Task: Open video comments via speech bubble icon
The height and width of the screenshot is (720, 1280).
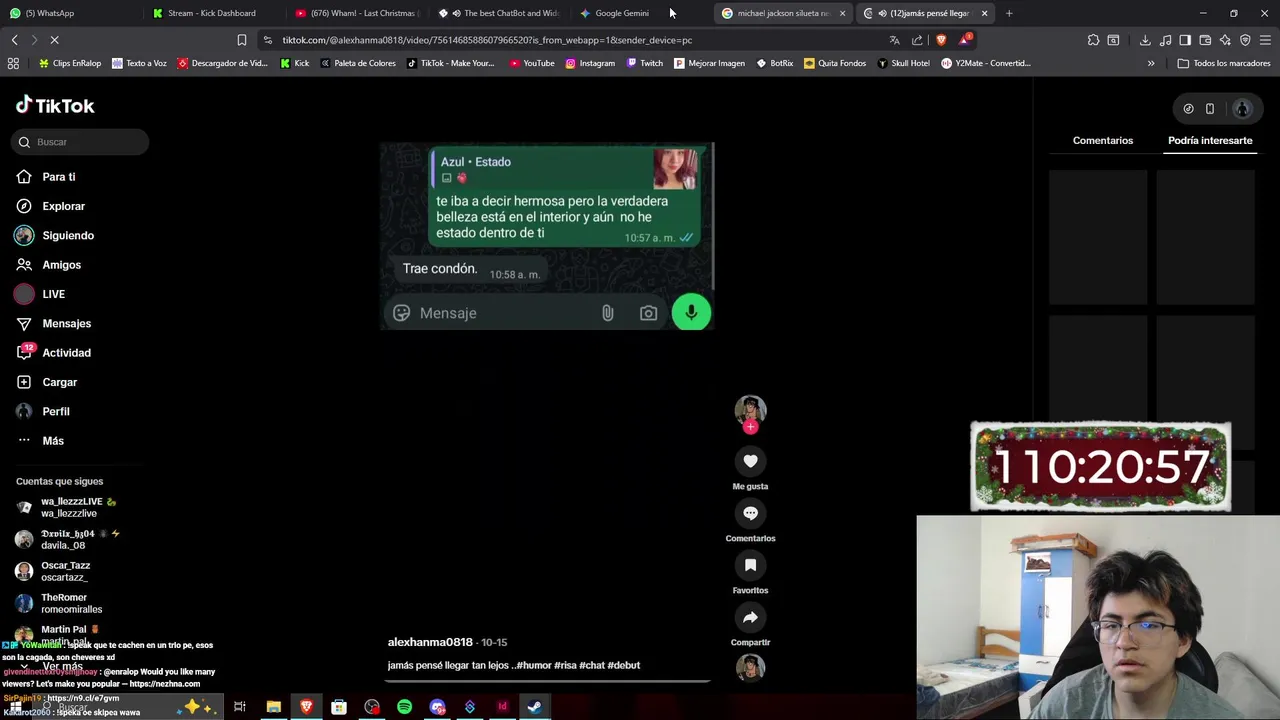Action: click(750, 513)
